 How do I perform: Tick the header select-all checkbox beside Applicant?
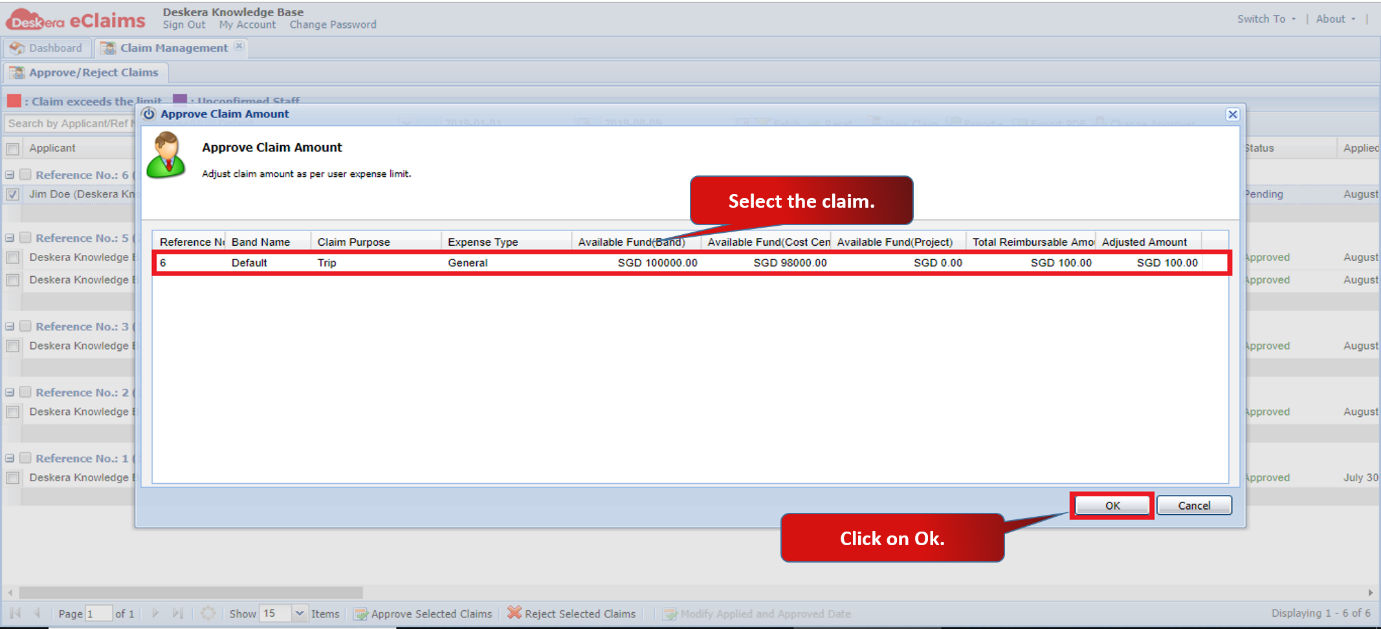coord(12,149)
